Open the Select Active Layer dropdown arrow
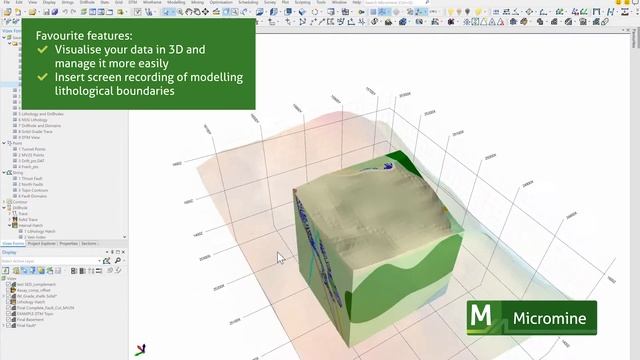This screenshot has height=360, width=640. [x=99, y=261]
